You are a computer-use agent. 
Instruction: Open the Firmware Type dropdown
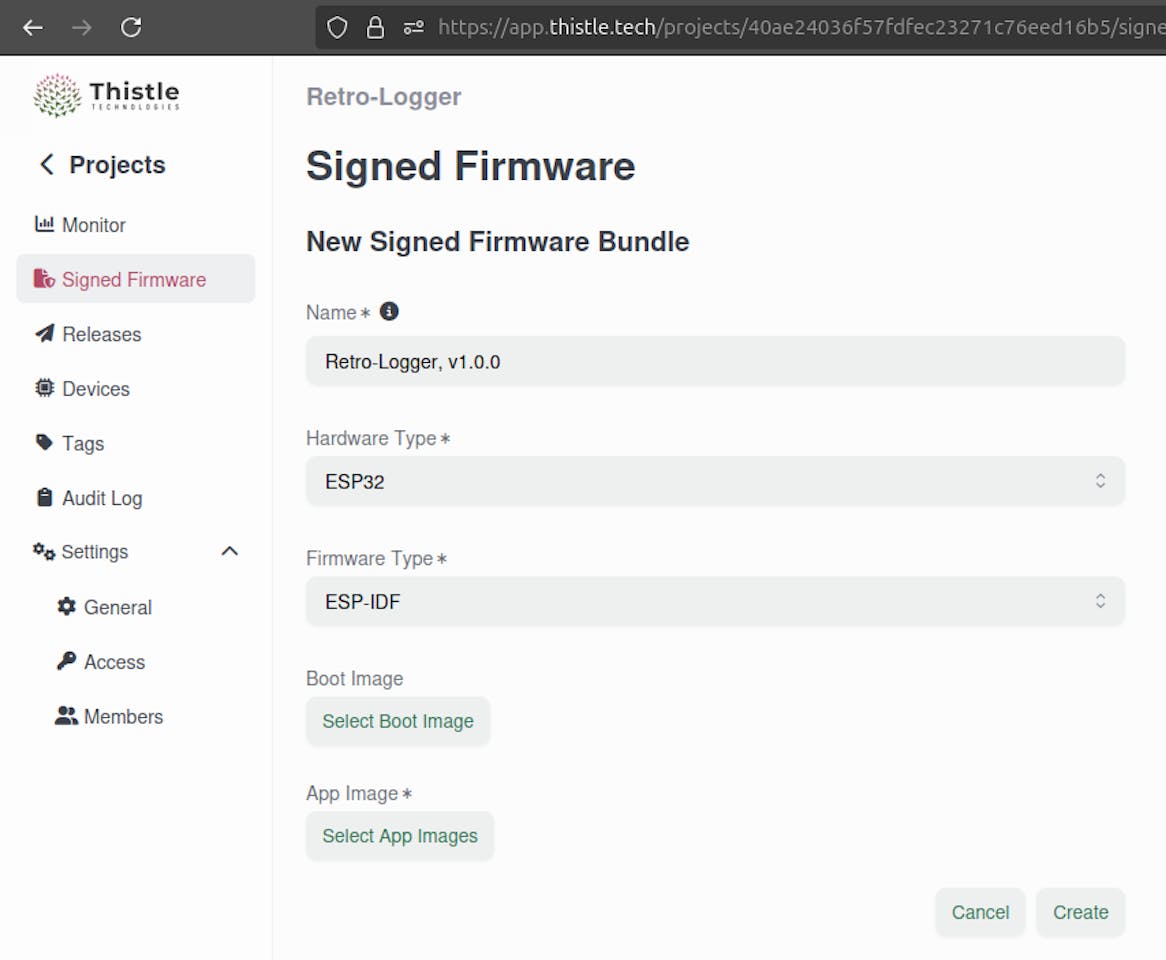(715, 601)
